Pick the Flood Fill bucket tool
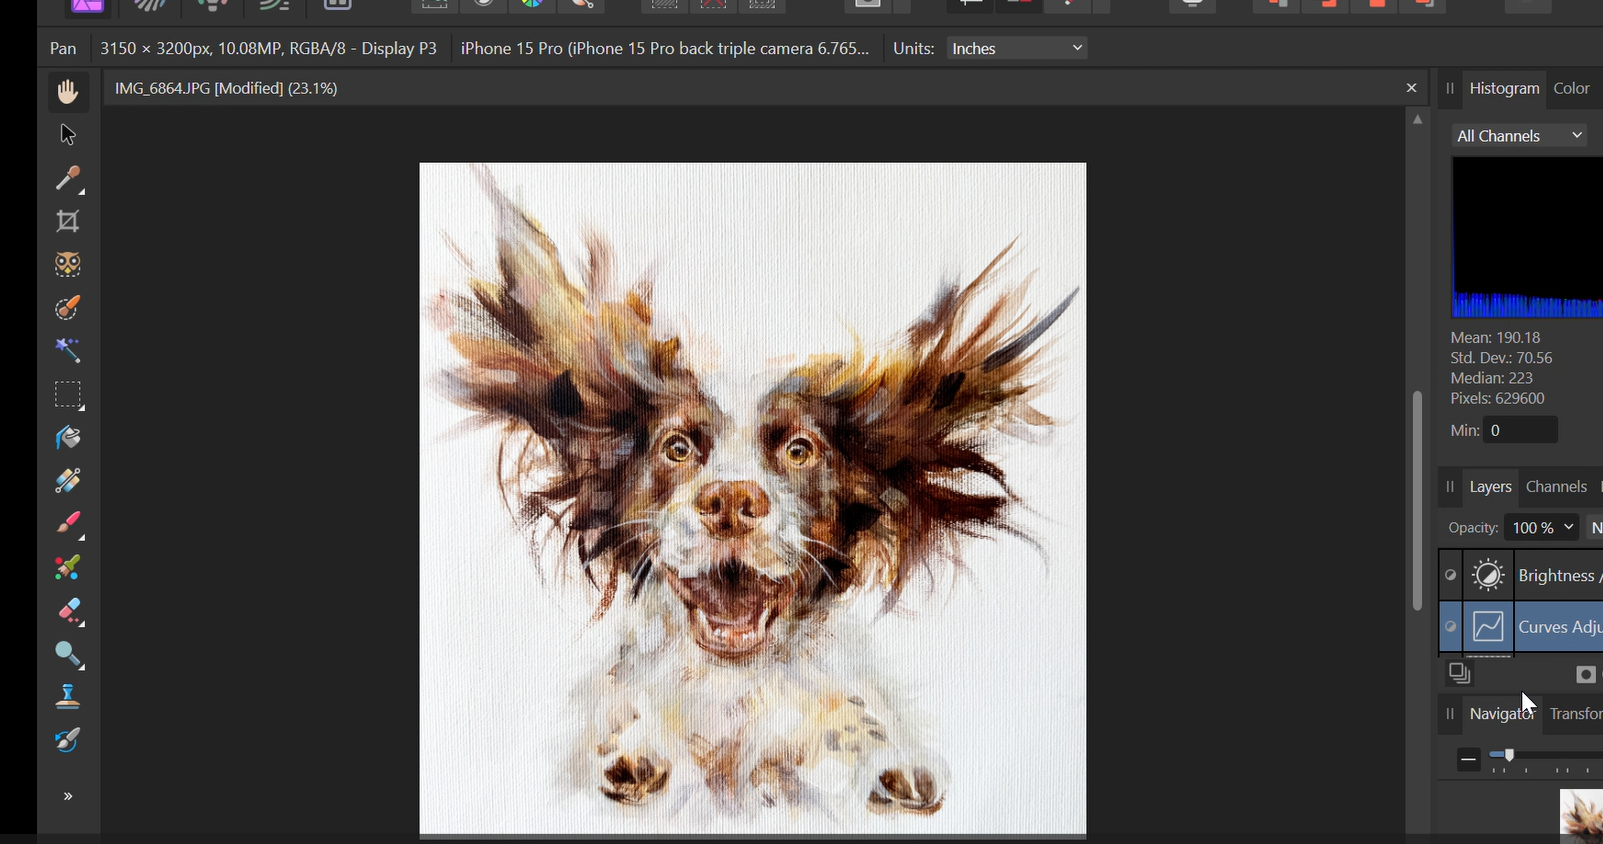 pos(68,439)
